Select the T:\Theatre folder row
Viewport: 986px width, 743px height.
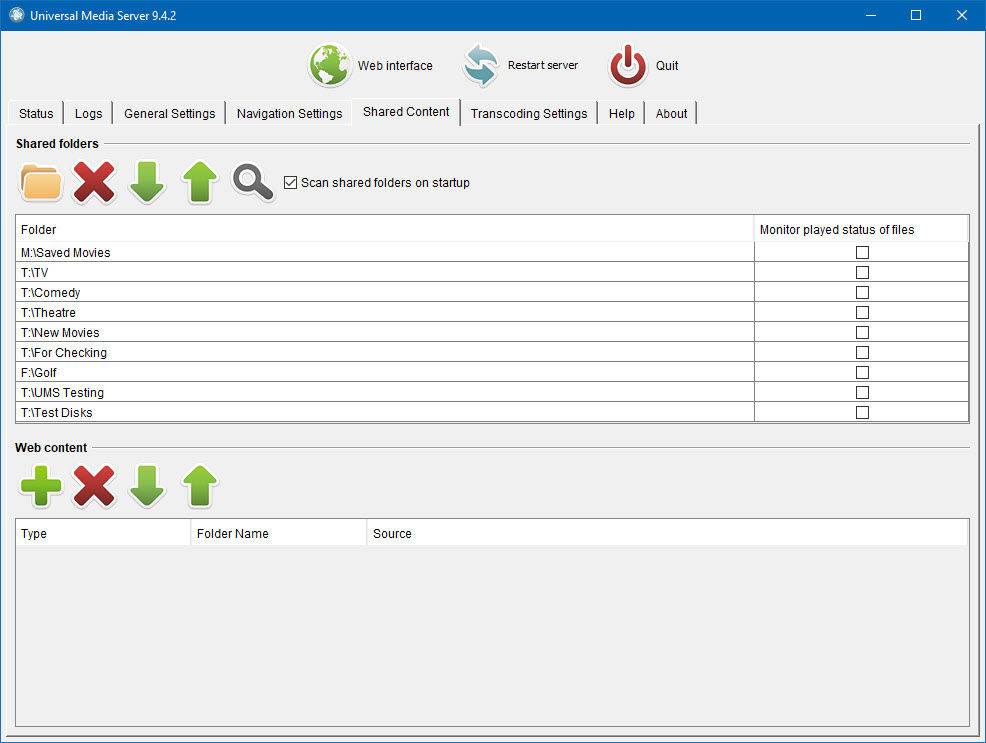pyautogui.click(x=385, y=312)
